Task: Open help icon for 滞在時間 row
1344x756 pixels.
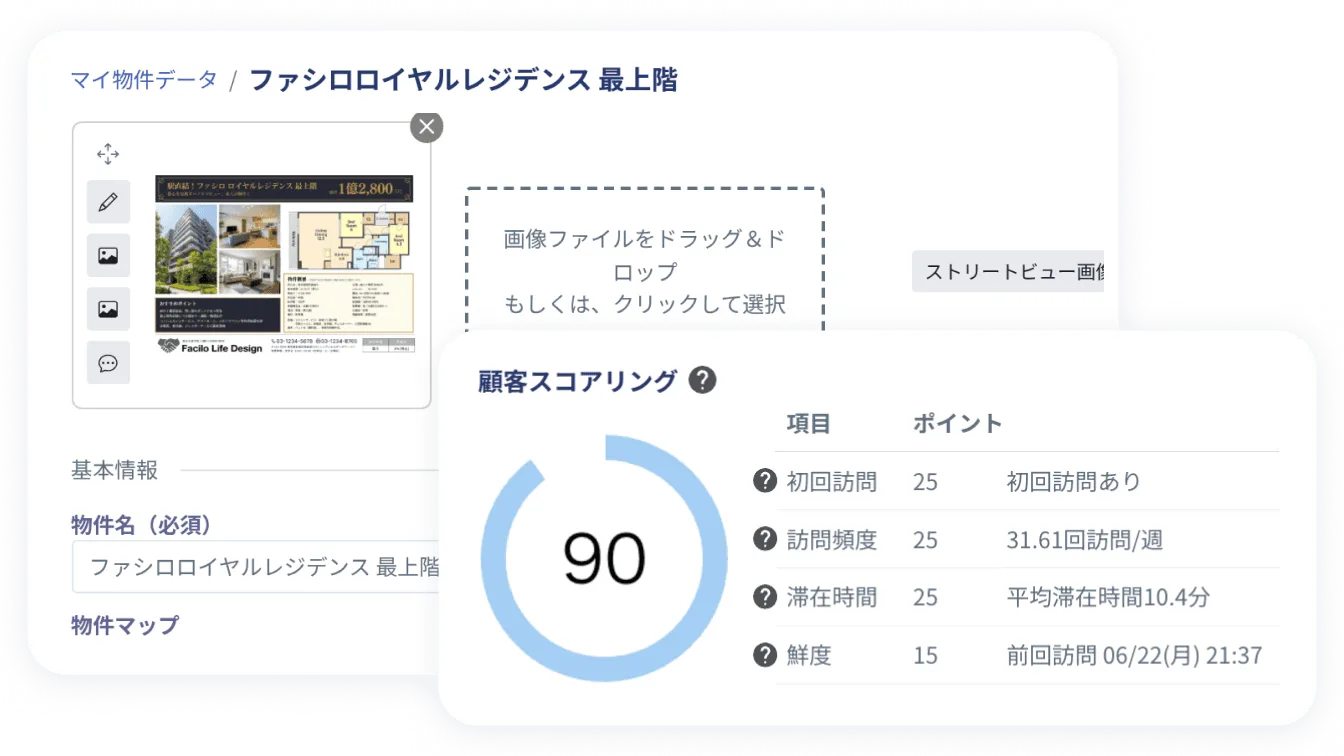Action: [765, 597]
